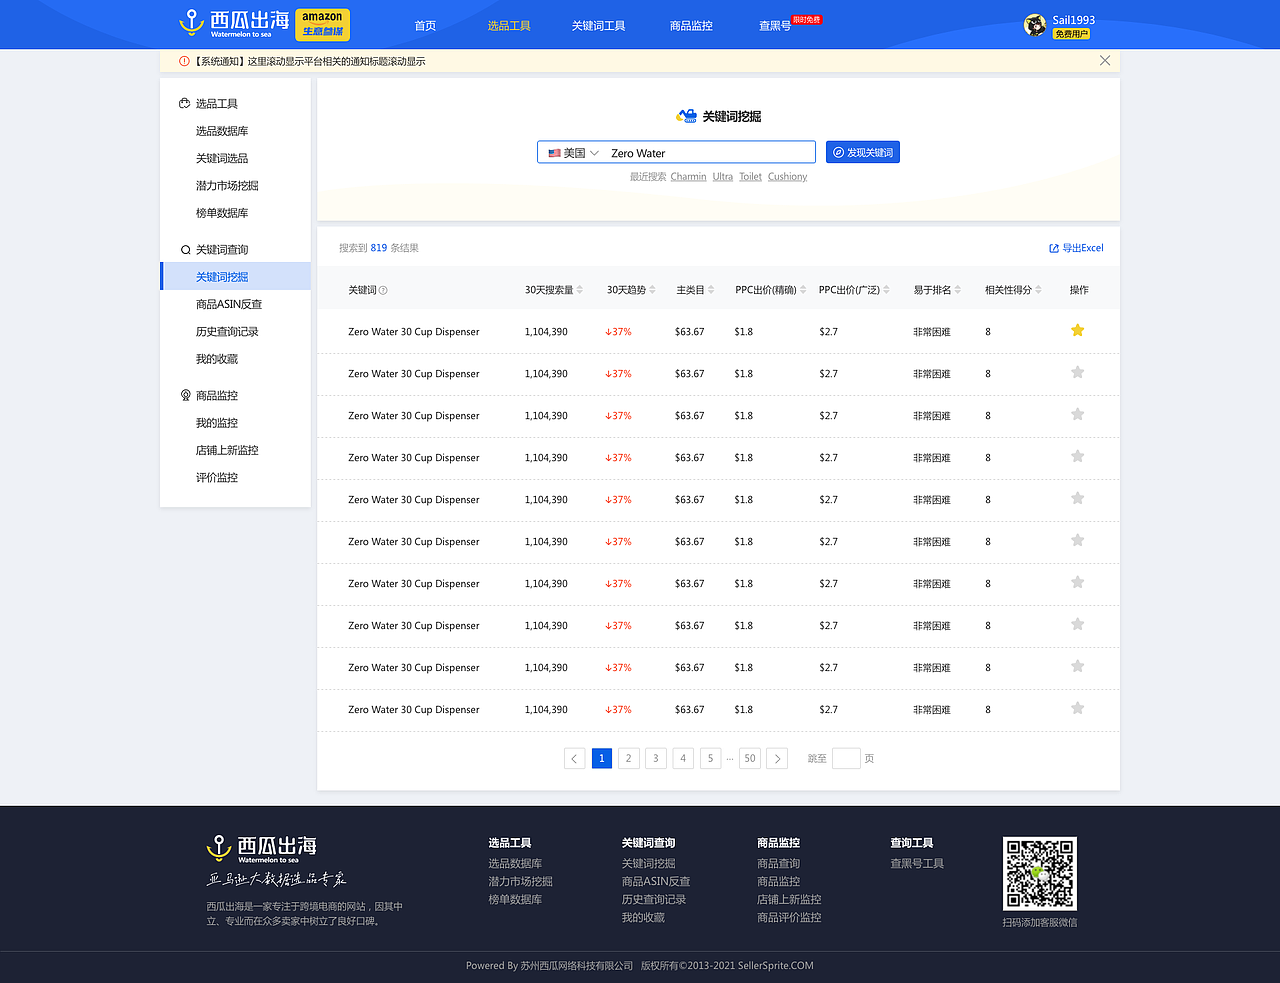Open 榜单数据库 in sidebar

tap(222, 213)
